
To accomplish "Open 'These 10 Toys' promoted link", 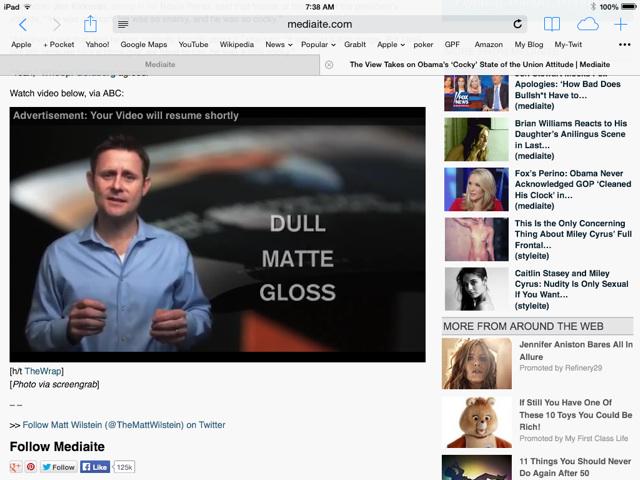I will tap(576, 414).
